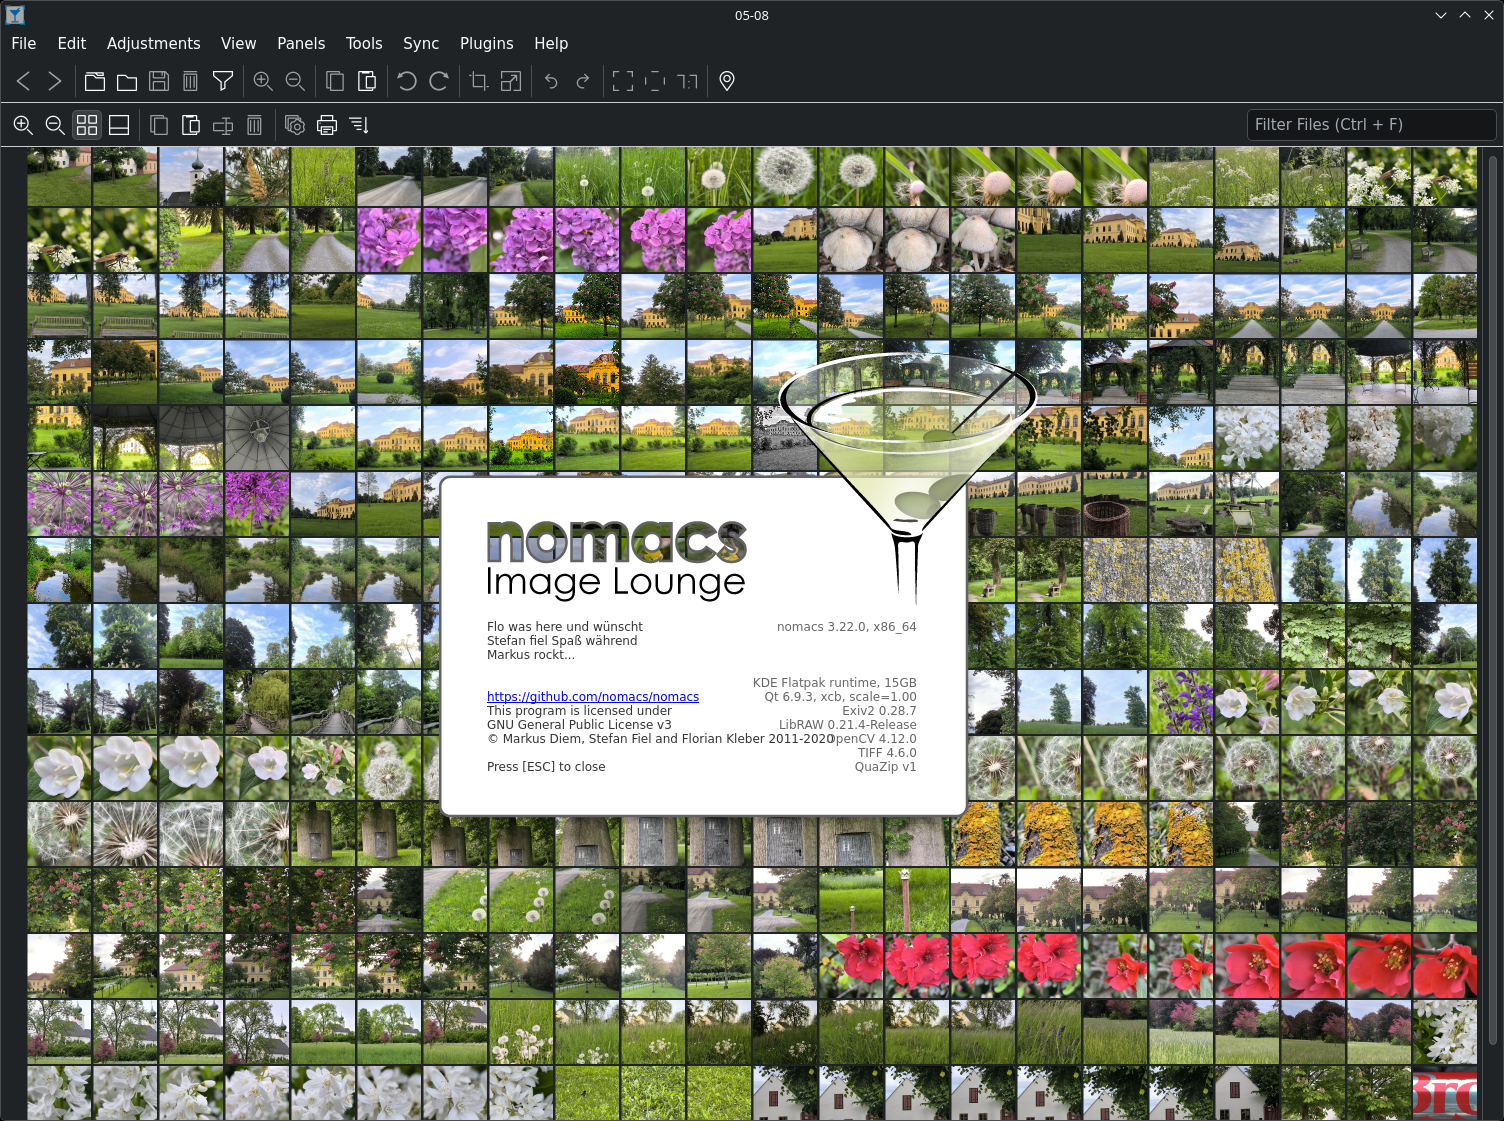
Task: Decrease thumbnail size with zoom-out icon
Action: (55, 125)
